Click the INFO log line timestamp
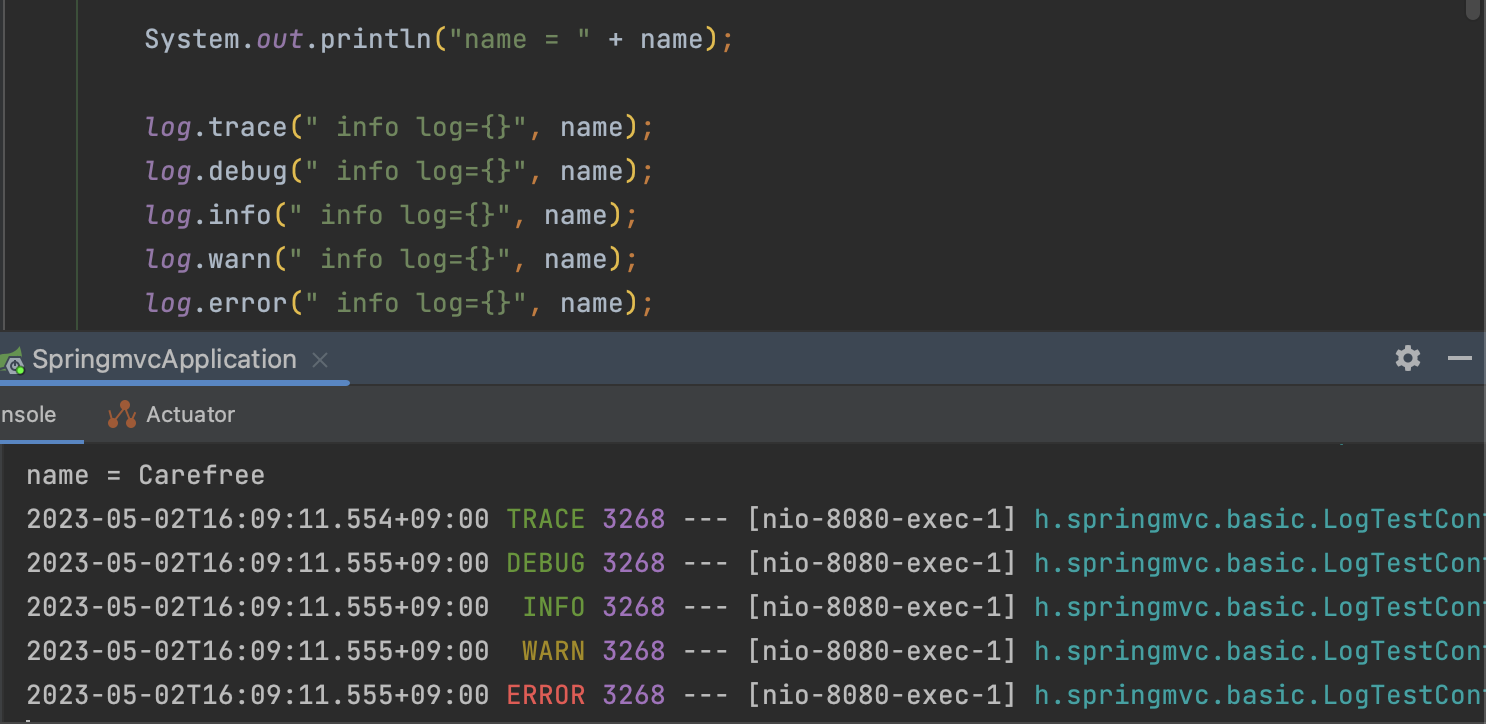Screen dimensions: 1486x724 click(257, 607)
